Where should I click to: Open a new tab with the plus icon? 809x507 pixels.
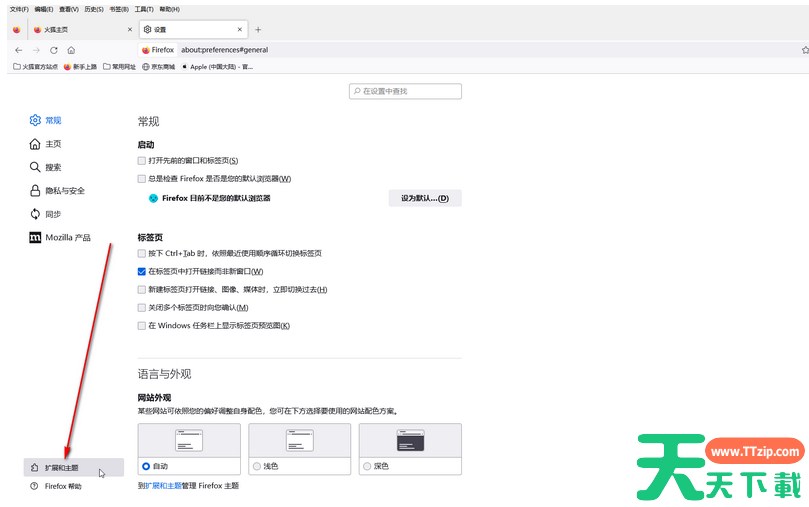pyautogui.click(x=258, y=30)
